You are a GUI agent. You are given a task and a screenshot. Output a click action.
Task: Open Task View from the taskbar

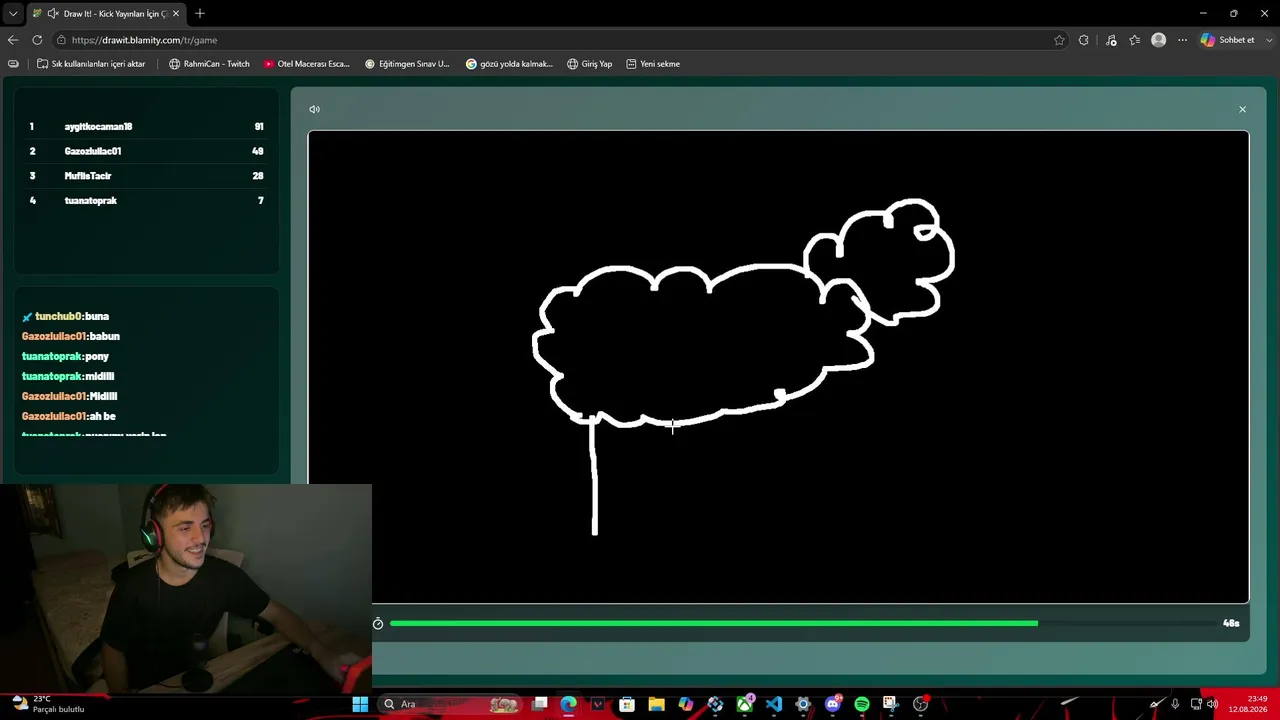point(540,704)
